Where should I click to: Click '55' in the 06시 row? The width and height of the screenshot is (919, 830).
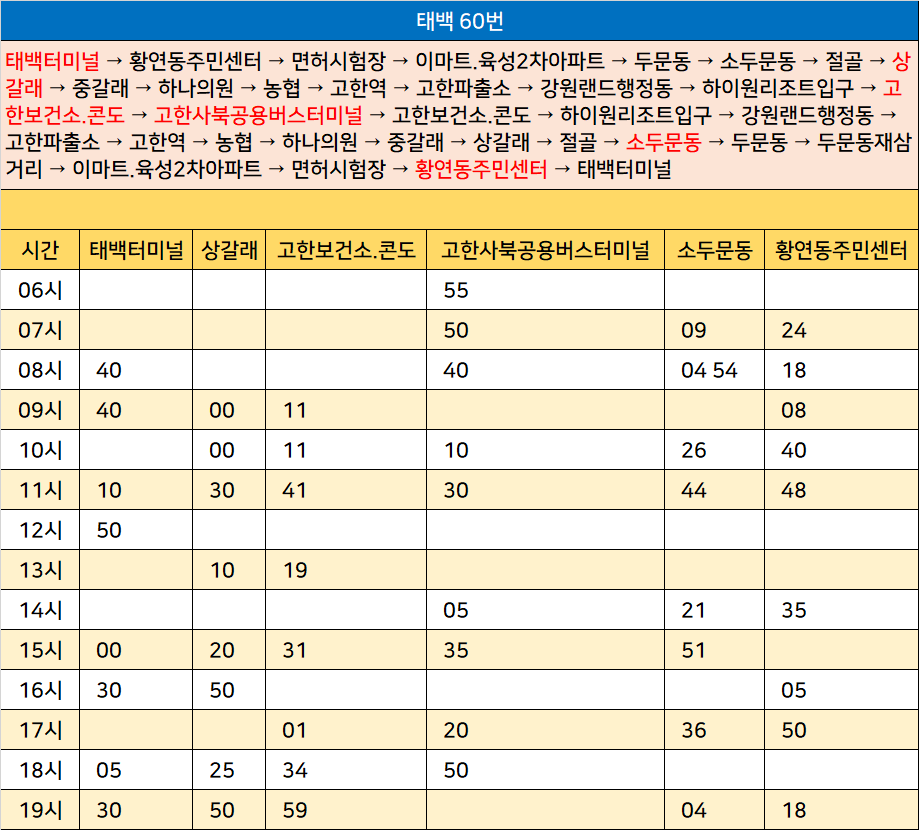coord(456,290)
